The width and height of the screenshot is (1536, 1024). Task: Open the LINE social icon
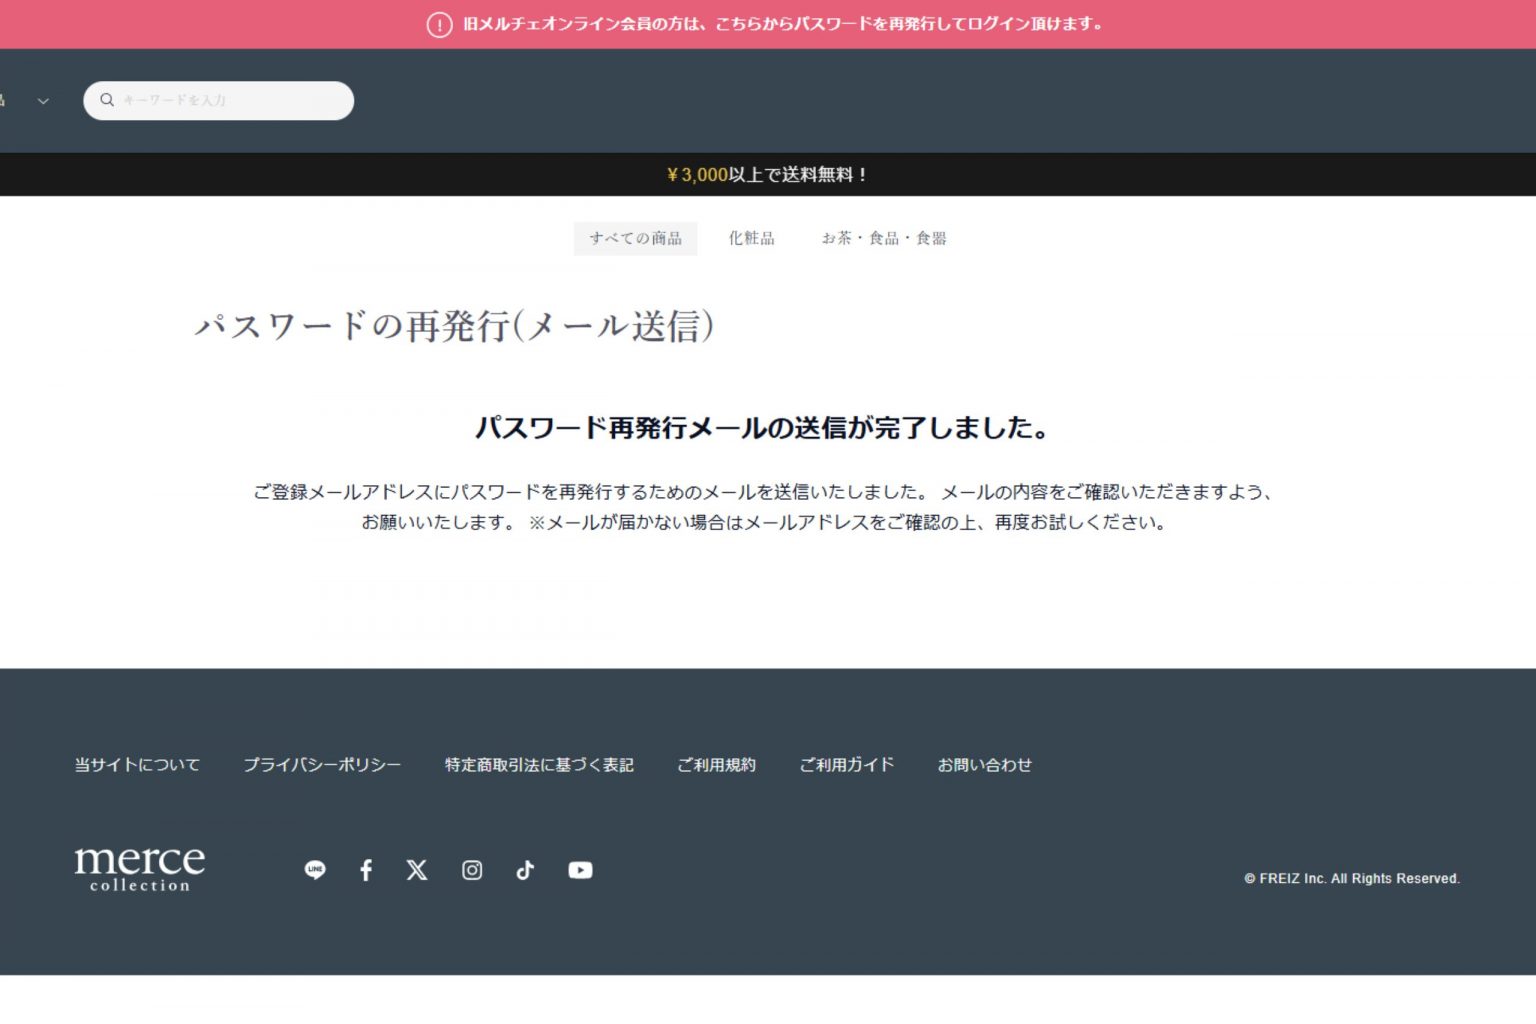315,870
